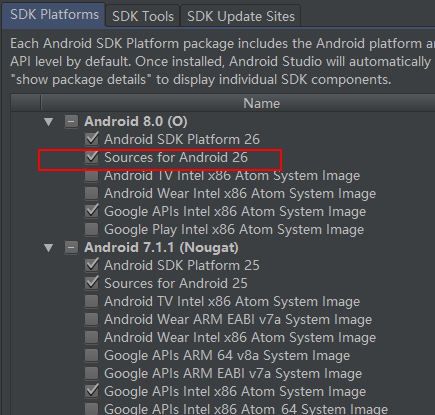
Task: Switch to the SDK Tools tab
Action: [x=143, y=16]
